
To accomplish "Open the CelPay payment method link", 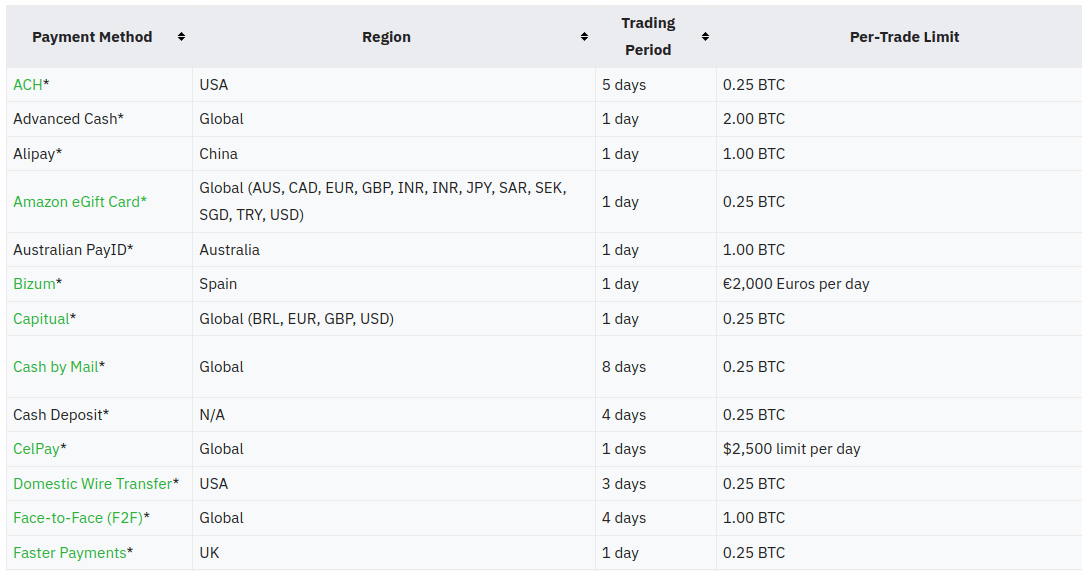I will click(x=36, y=449).
